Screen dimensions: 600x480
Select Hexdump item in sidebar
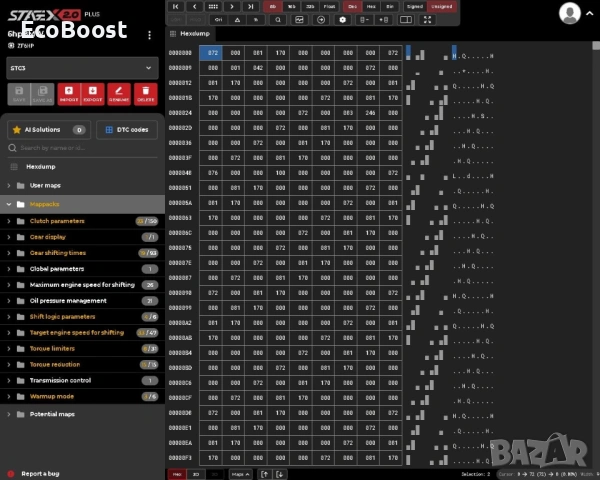(x=82, y=167)
